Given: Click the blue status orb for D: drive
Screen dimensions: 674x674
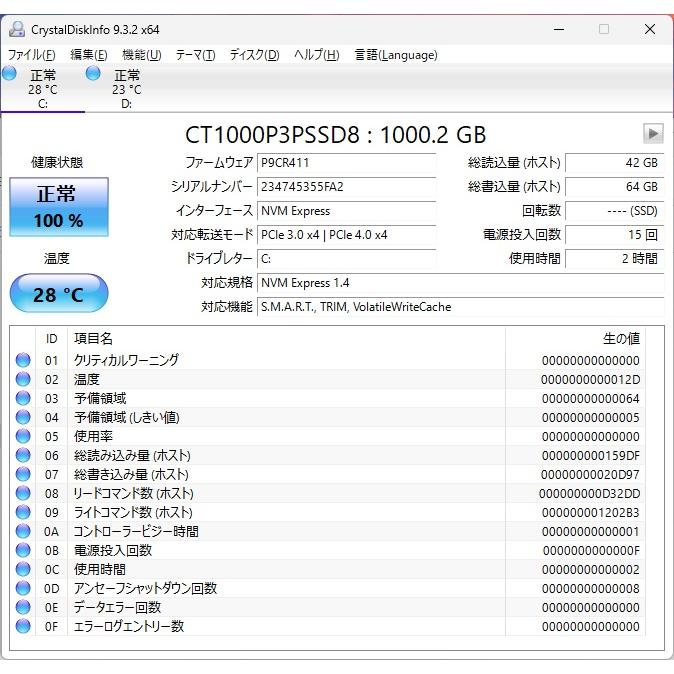Looking at the screenshot, I should point(93,73).
